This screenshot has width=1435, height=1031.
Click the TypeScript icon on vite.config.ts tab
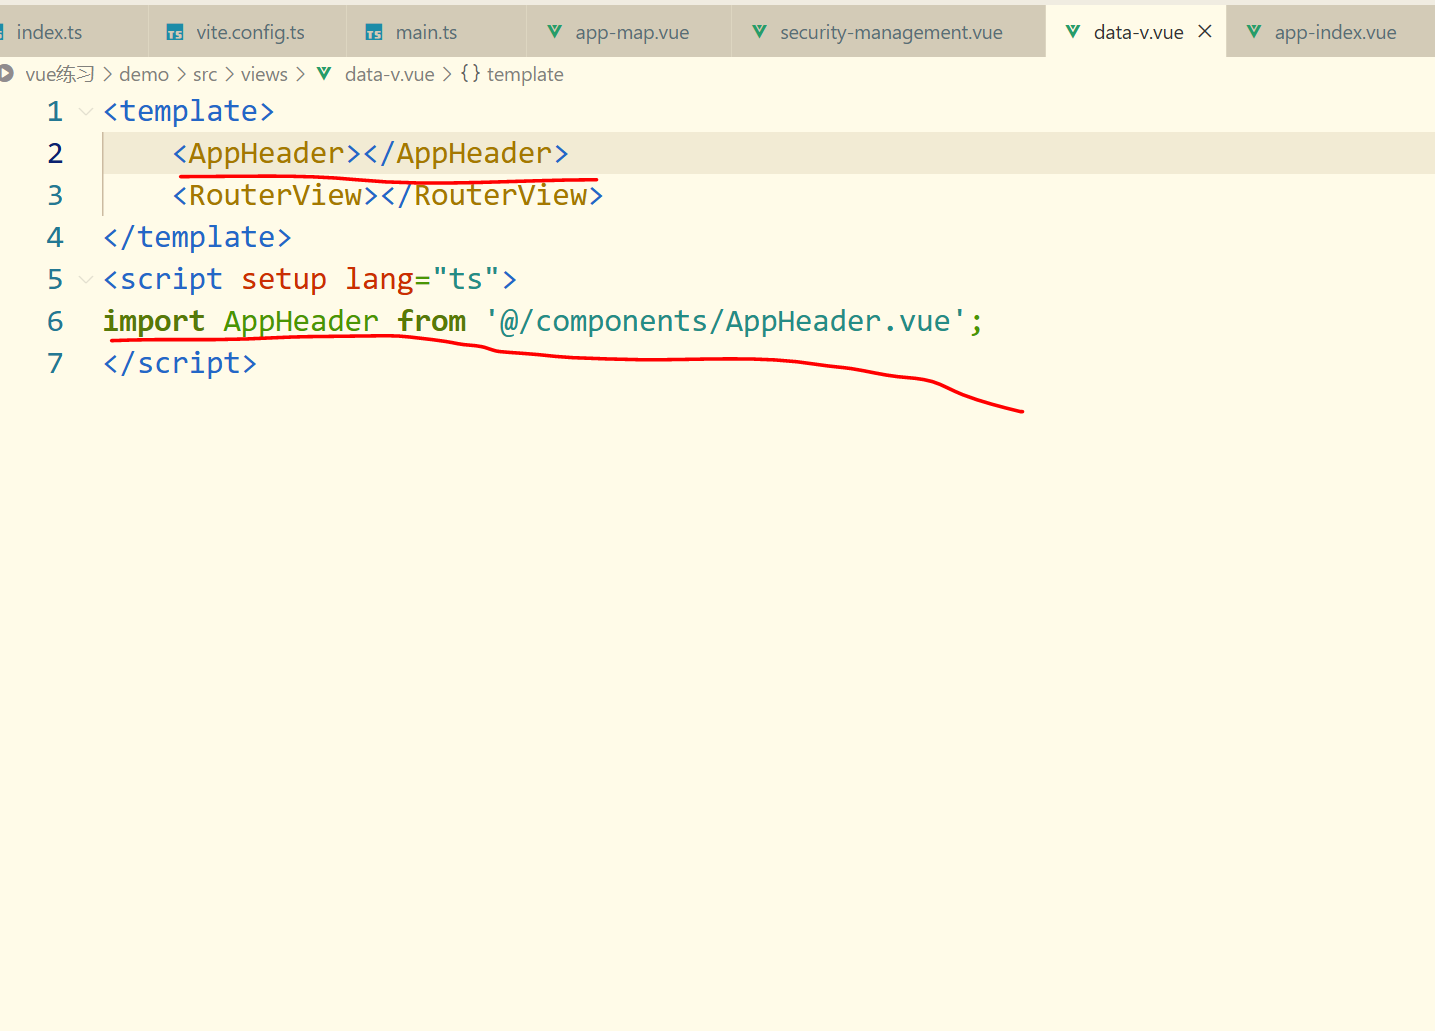[175, 33]
